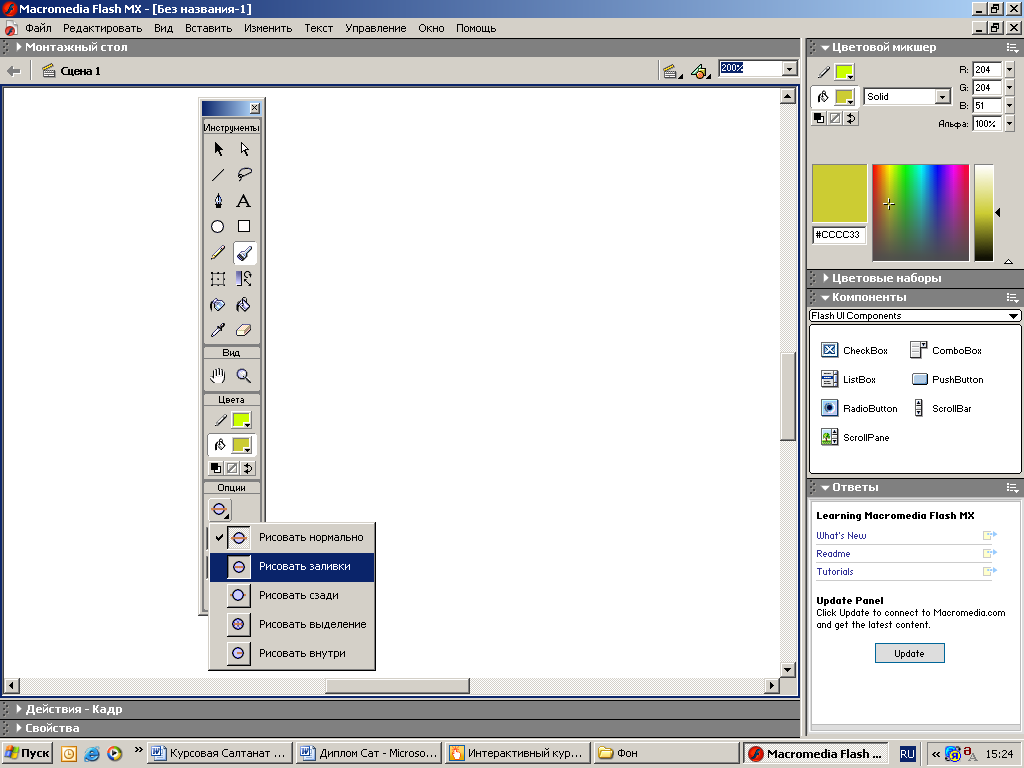Screen dimensions: 1024x768
Task: Choose Рисовать сзади brush mode
Action: [292, 596]
